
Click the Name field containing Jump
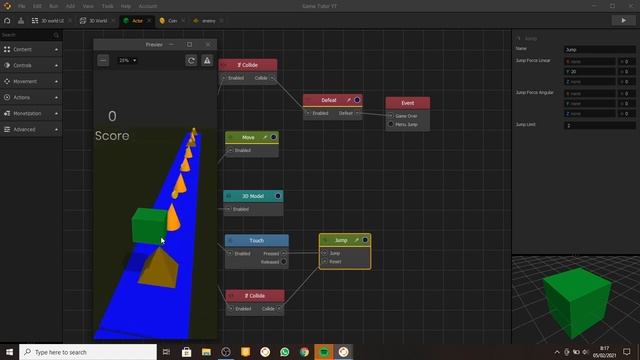(x=600, y=49)
